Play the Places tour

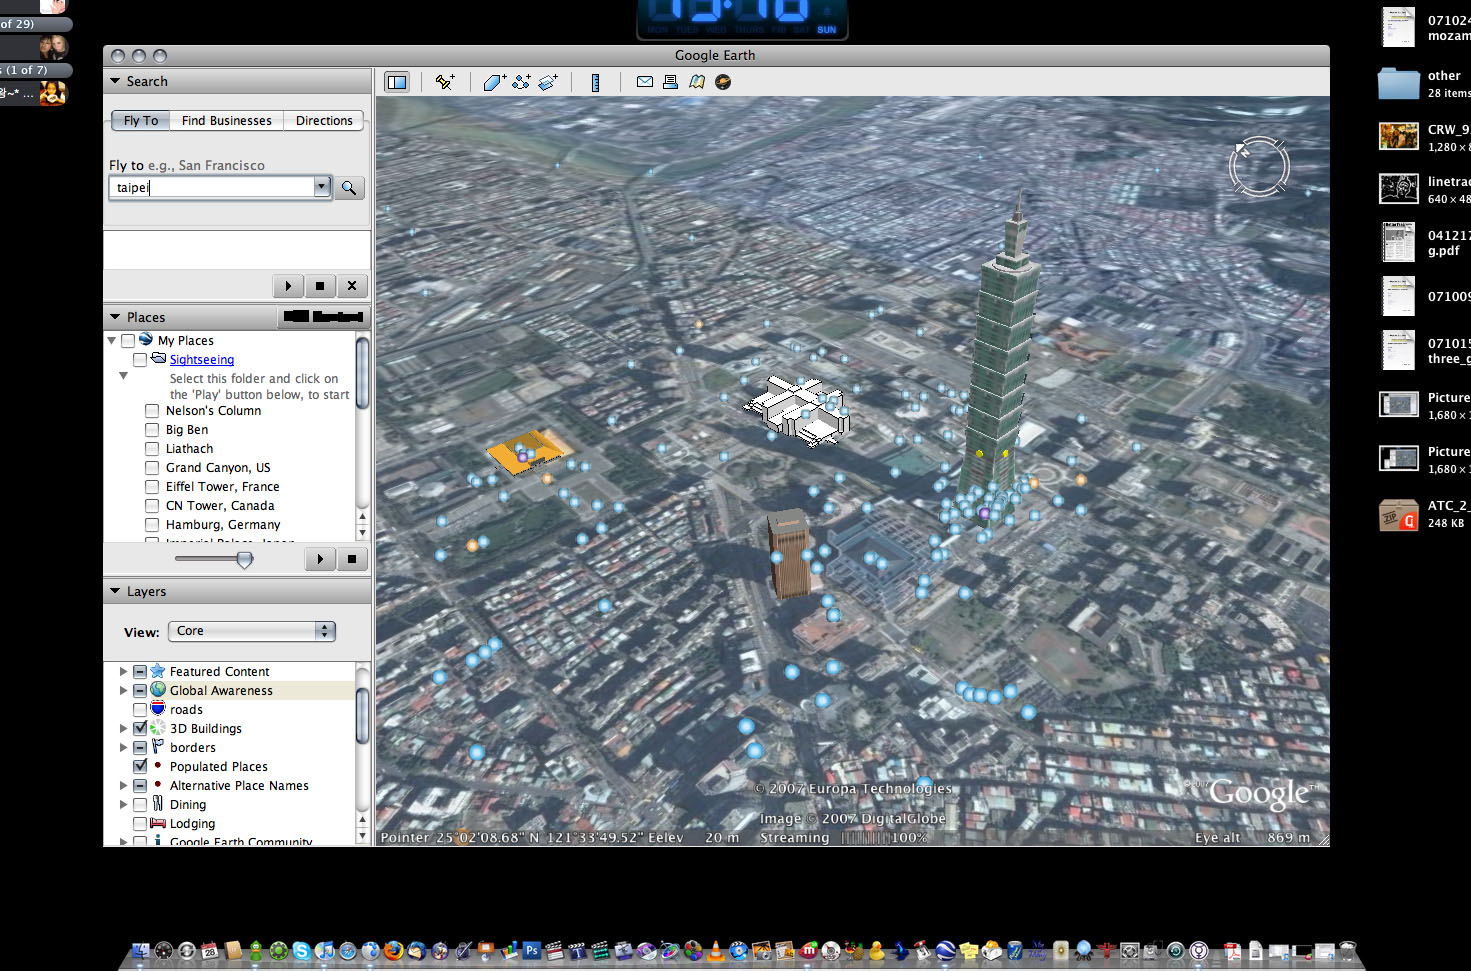click(320, 559)
